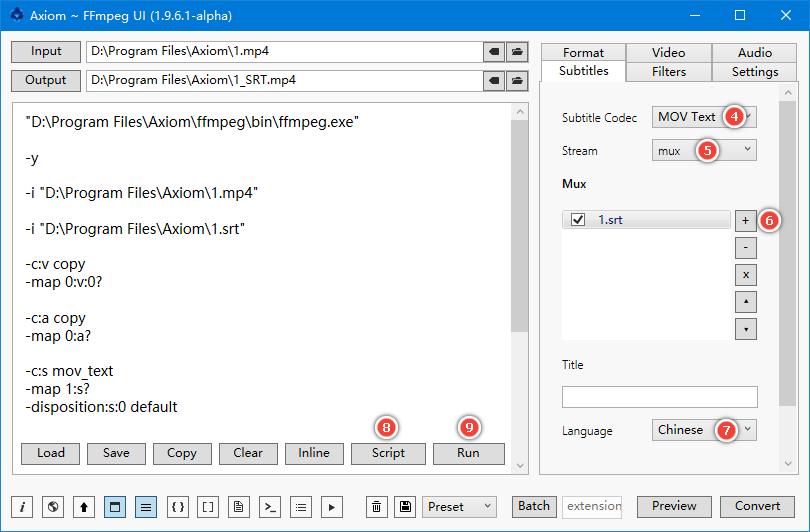Open the Filters tab
This screenshot has width=810, height=532.
[668, 71]
